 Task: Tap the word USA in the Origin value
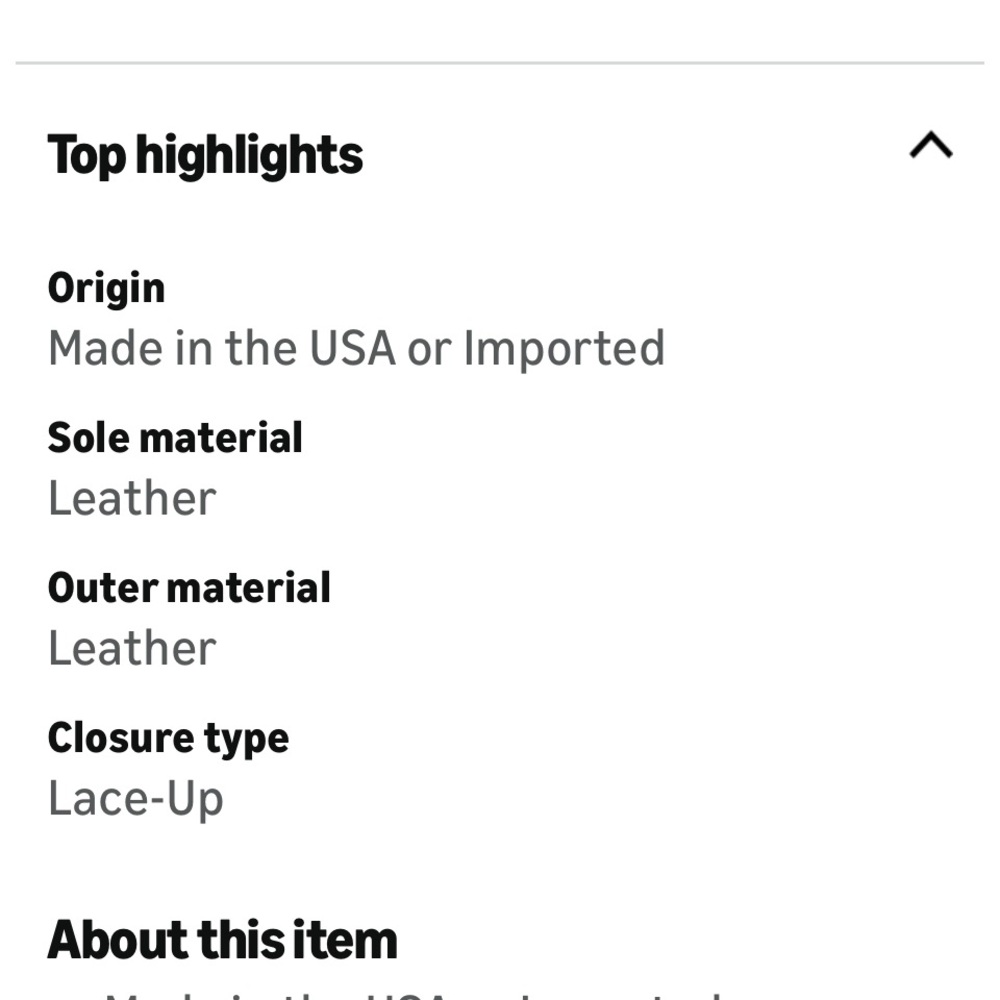tap(353, 348)
